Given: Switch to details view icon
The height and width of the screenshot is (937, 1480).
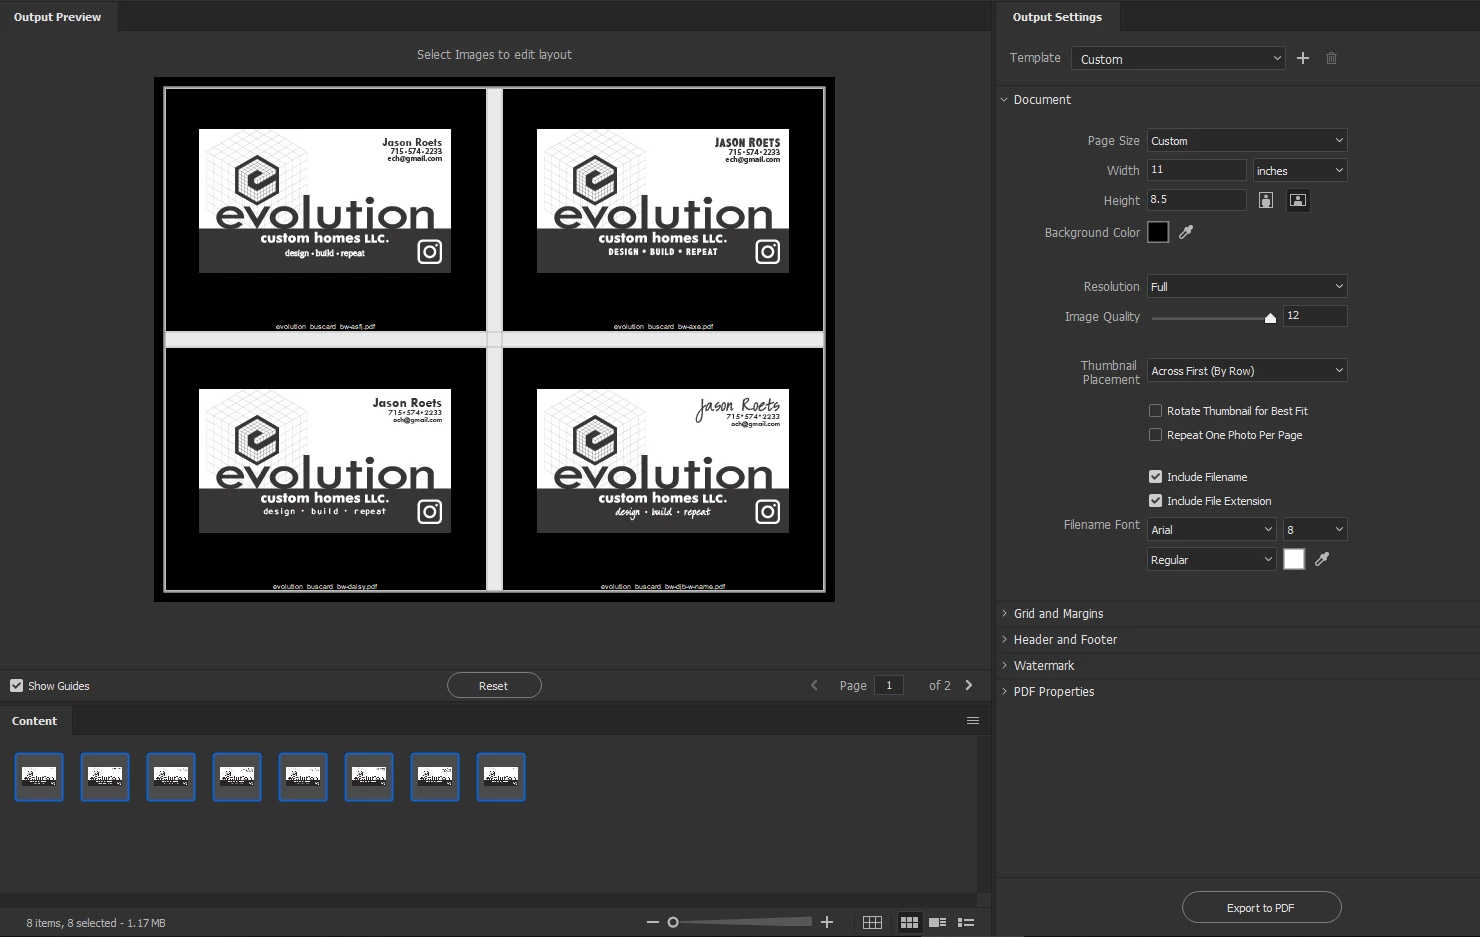Looking at the screenshot, I should tap(938, 922).
